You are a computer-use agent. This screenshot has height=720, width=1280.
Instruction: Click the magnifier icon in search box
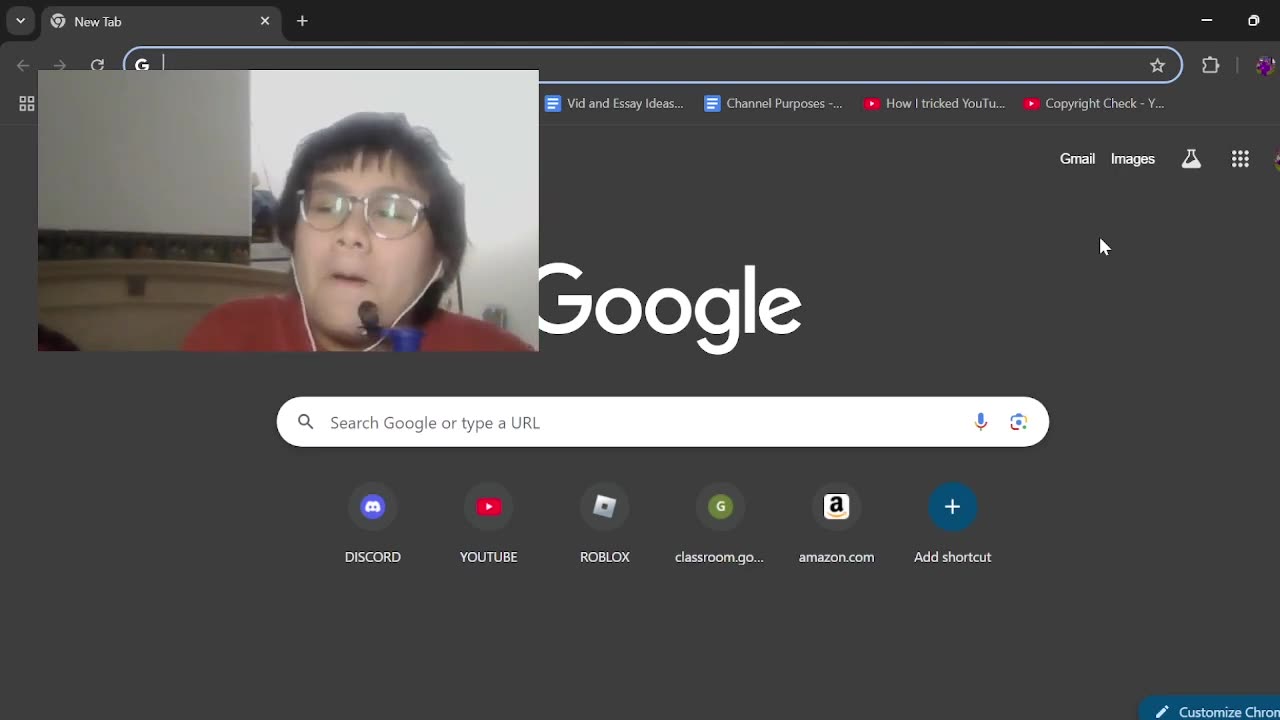(306, 422)
